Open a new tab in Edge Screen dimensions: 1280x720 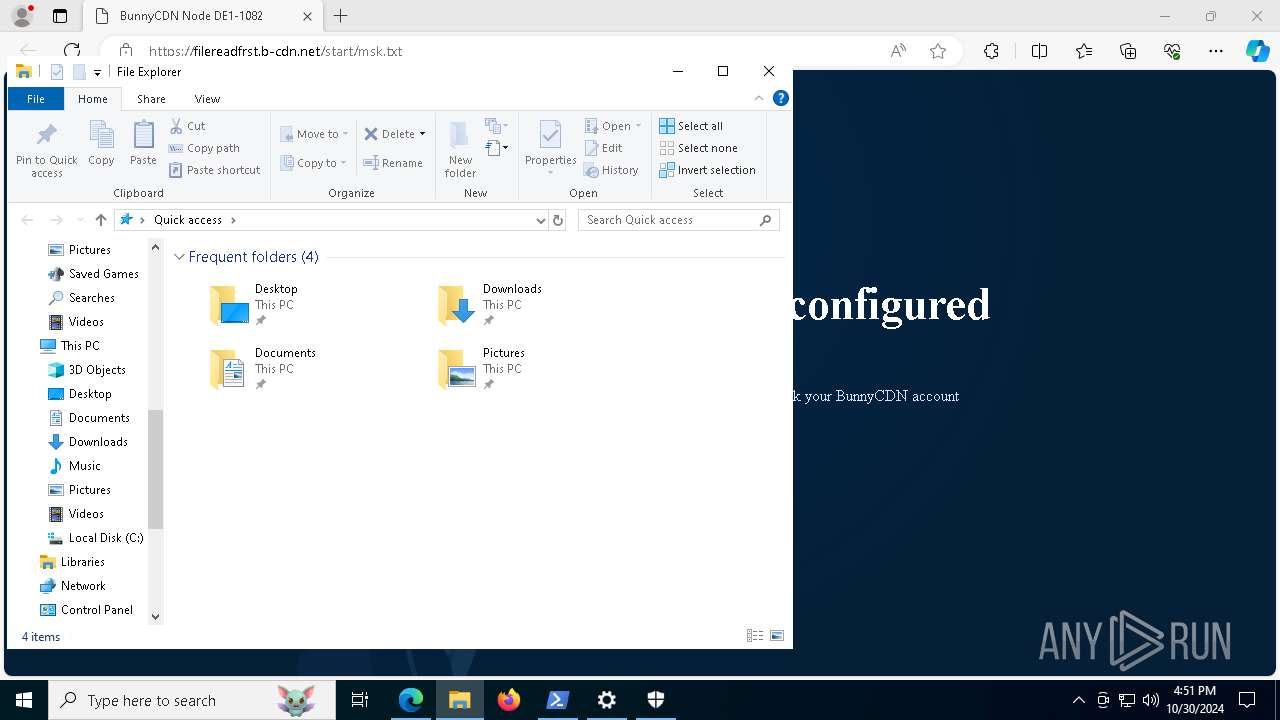[x=341, y=16]
